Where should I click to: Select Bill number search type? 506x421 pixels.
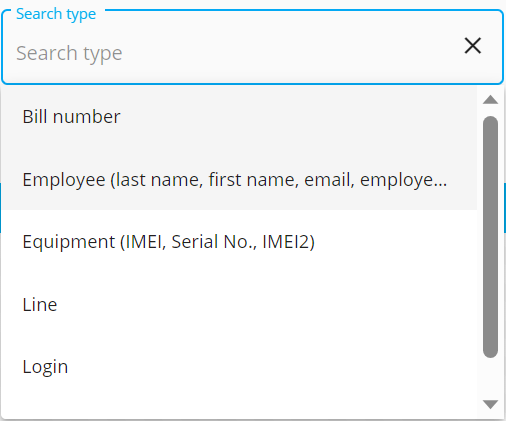tap(239, 117)
